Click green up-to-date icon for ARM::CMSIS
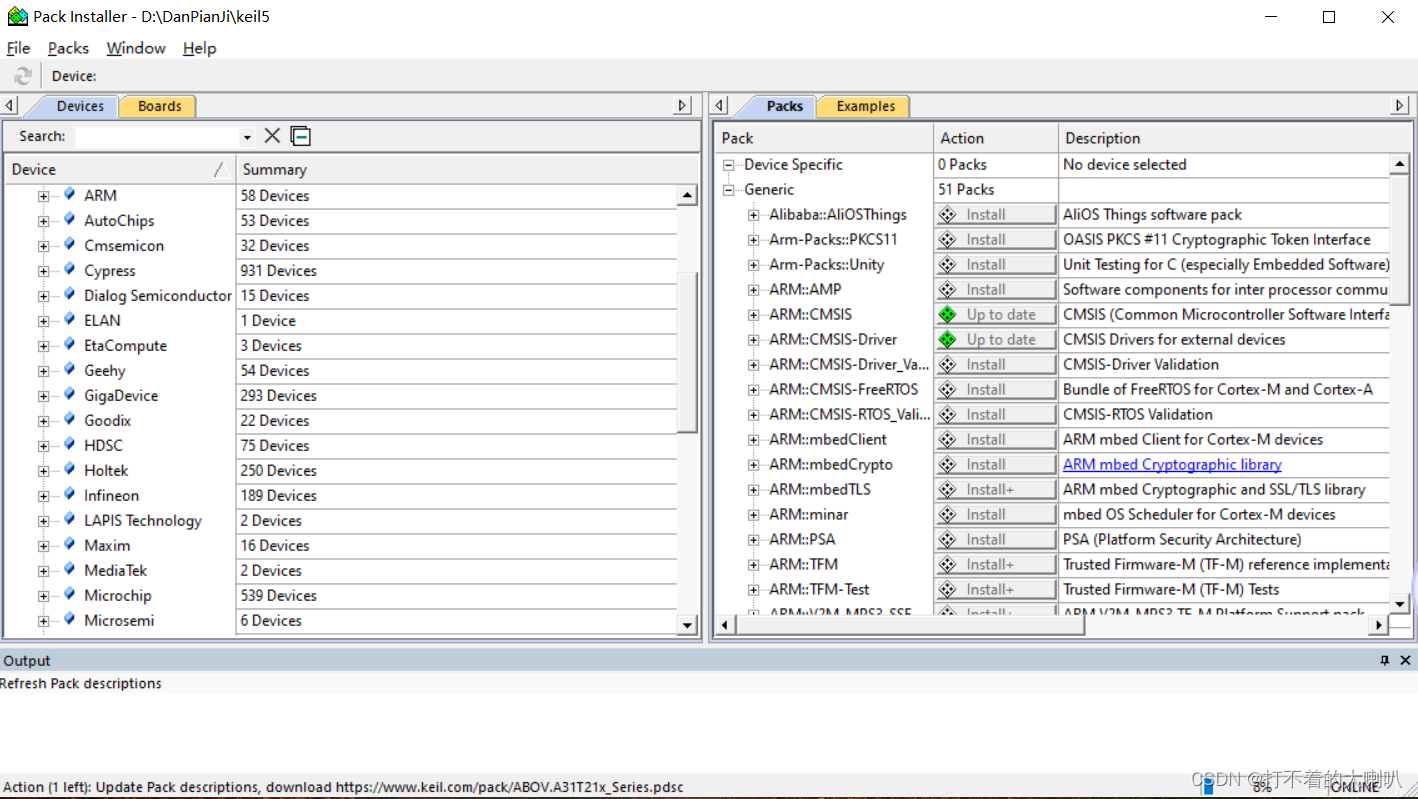The width and height of the screenshot is (1418, 799). tap(948, 314)
